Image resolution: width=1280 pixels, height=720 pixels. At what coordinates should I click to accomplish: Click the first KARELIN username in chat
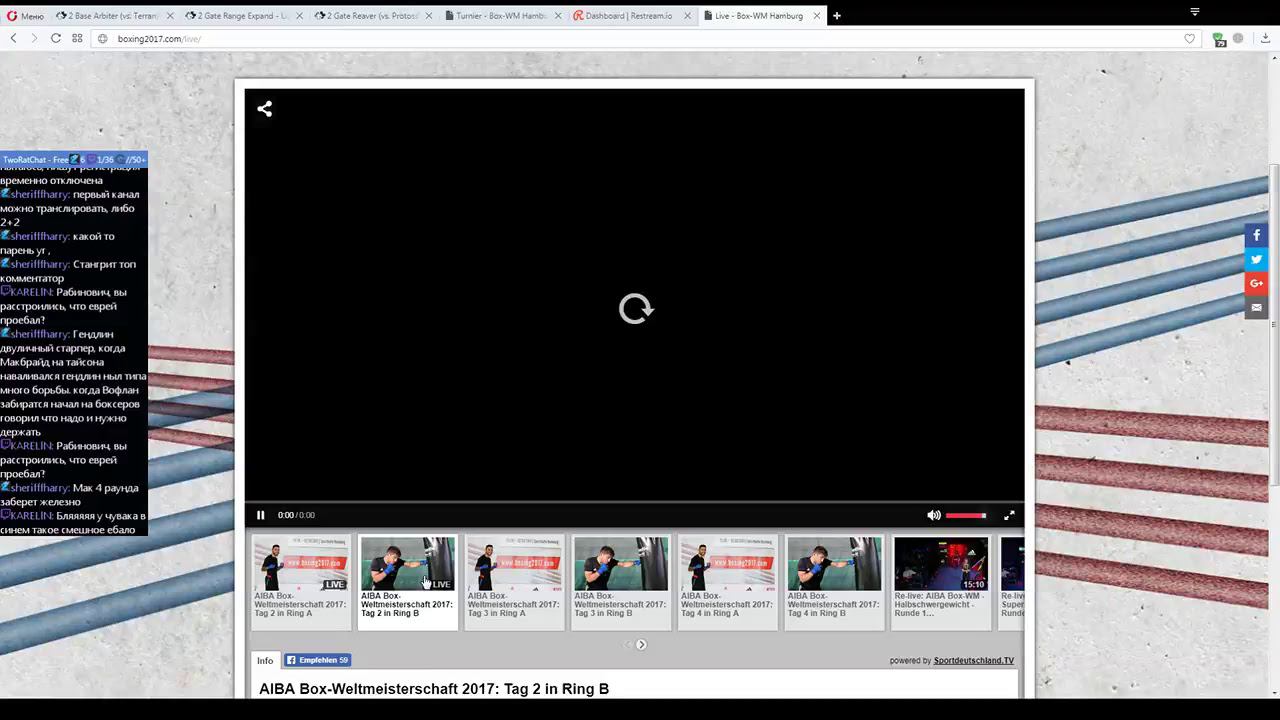click(31, 292)
